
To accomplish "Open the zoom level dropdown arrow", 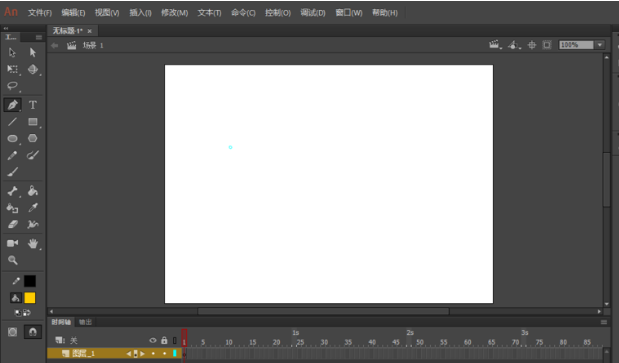I will coord(600,45).
